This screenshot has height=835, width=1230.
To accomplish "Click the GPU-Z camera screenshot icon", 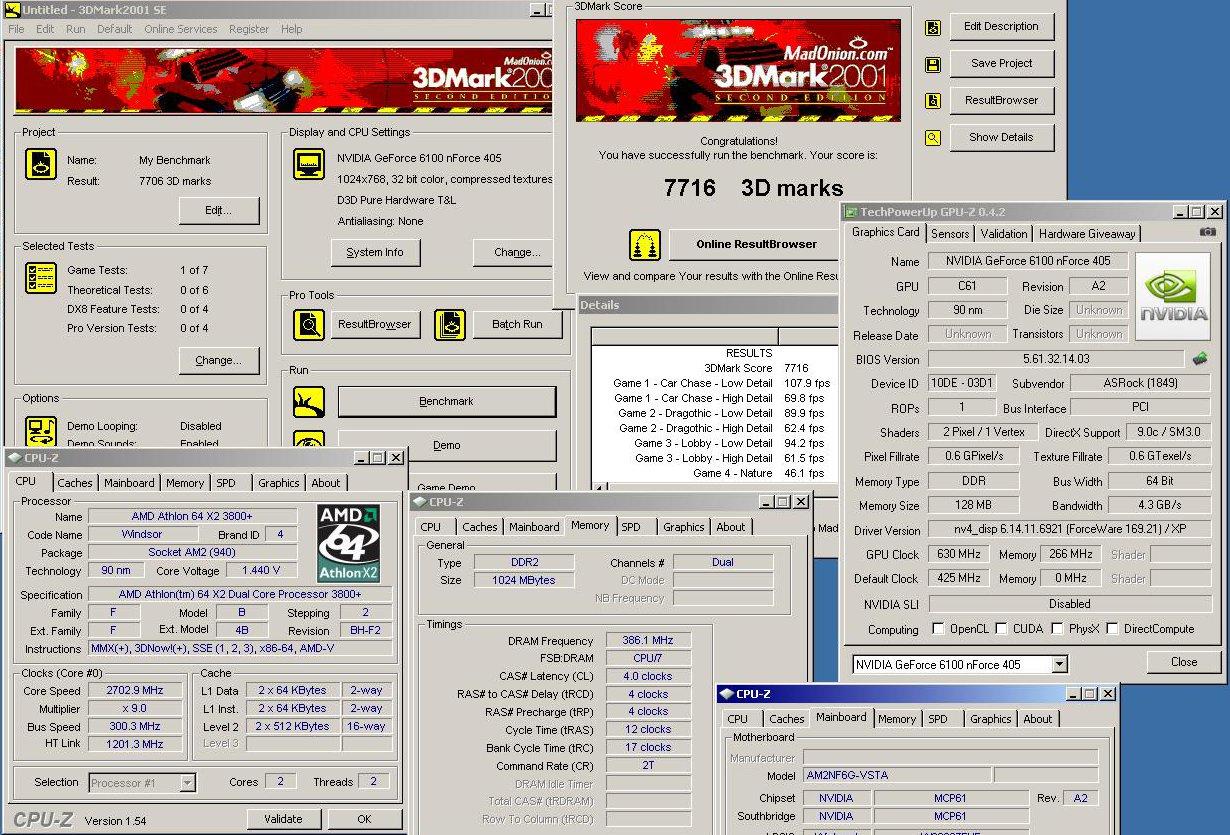I will click(x=1208, y=232).
